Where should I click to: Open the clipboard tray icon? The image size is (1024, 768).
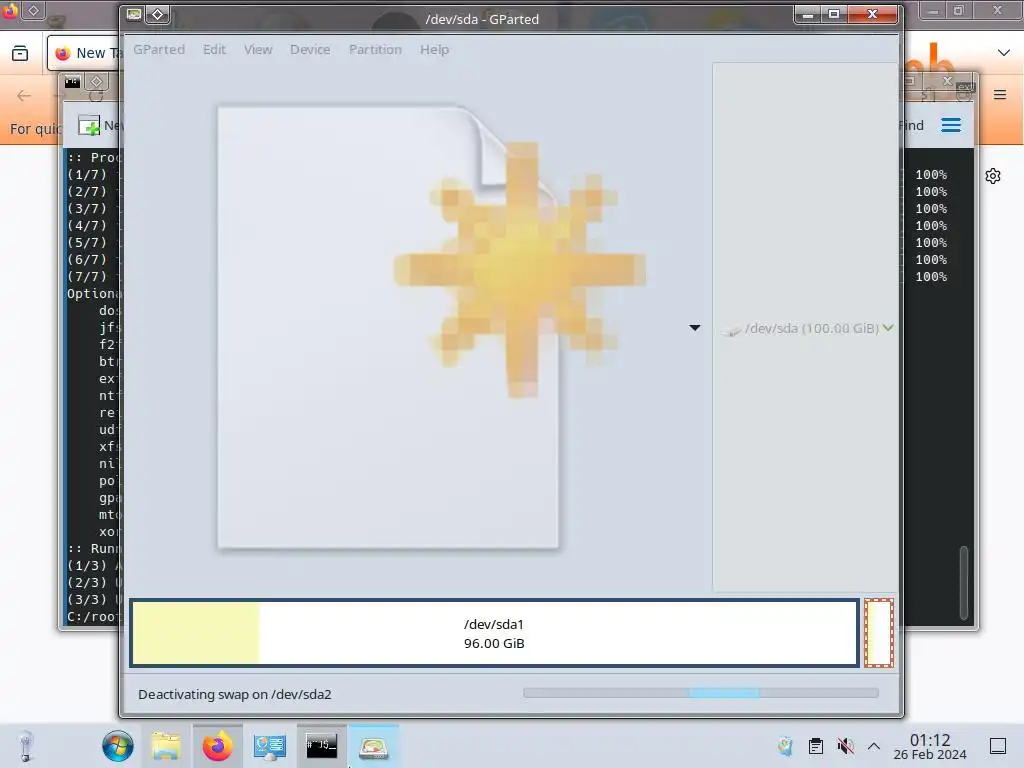[816, 746]
